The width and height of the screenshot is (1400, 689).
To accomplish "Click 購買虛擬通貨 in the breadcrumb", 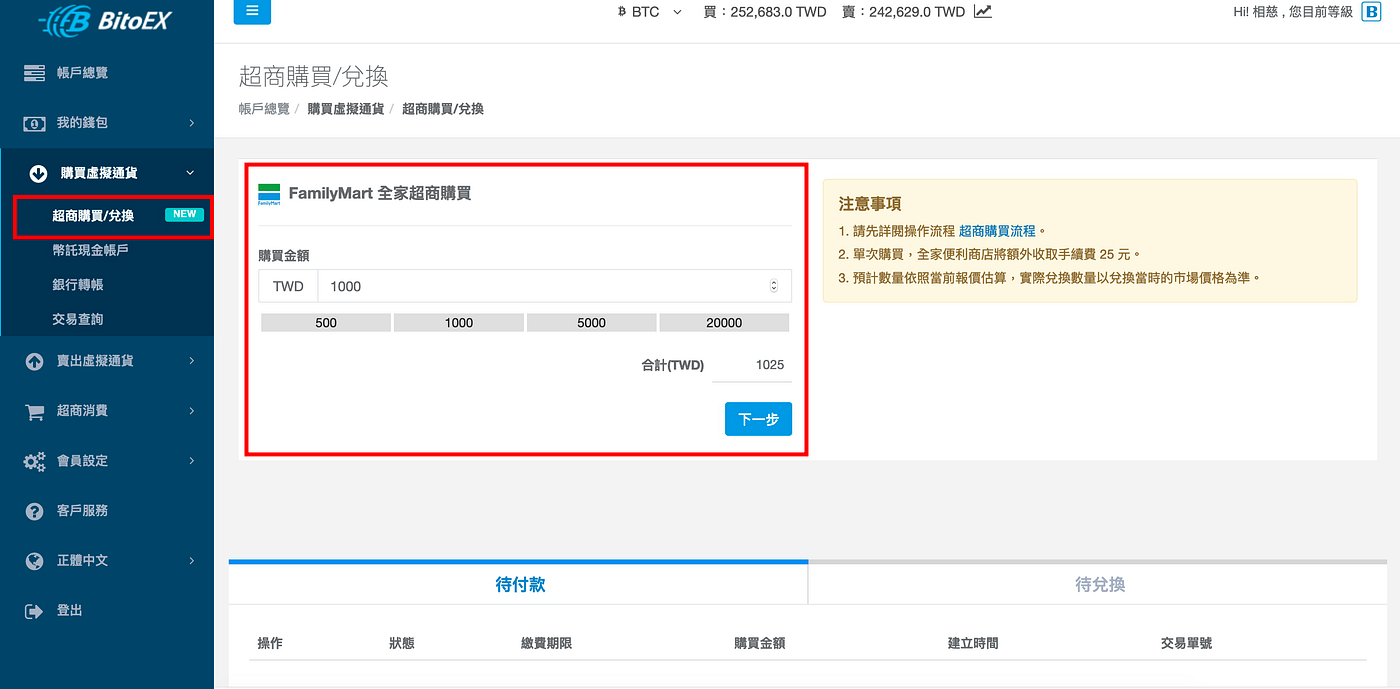I will (x=346, y=109).
